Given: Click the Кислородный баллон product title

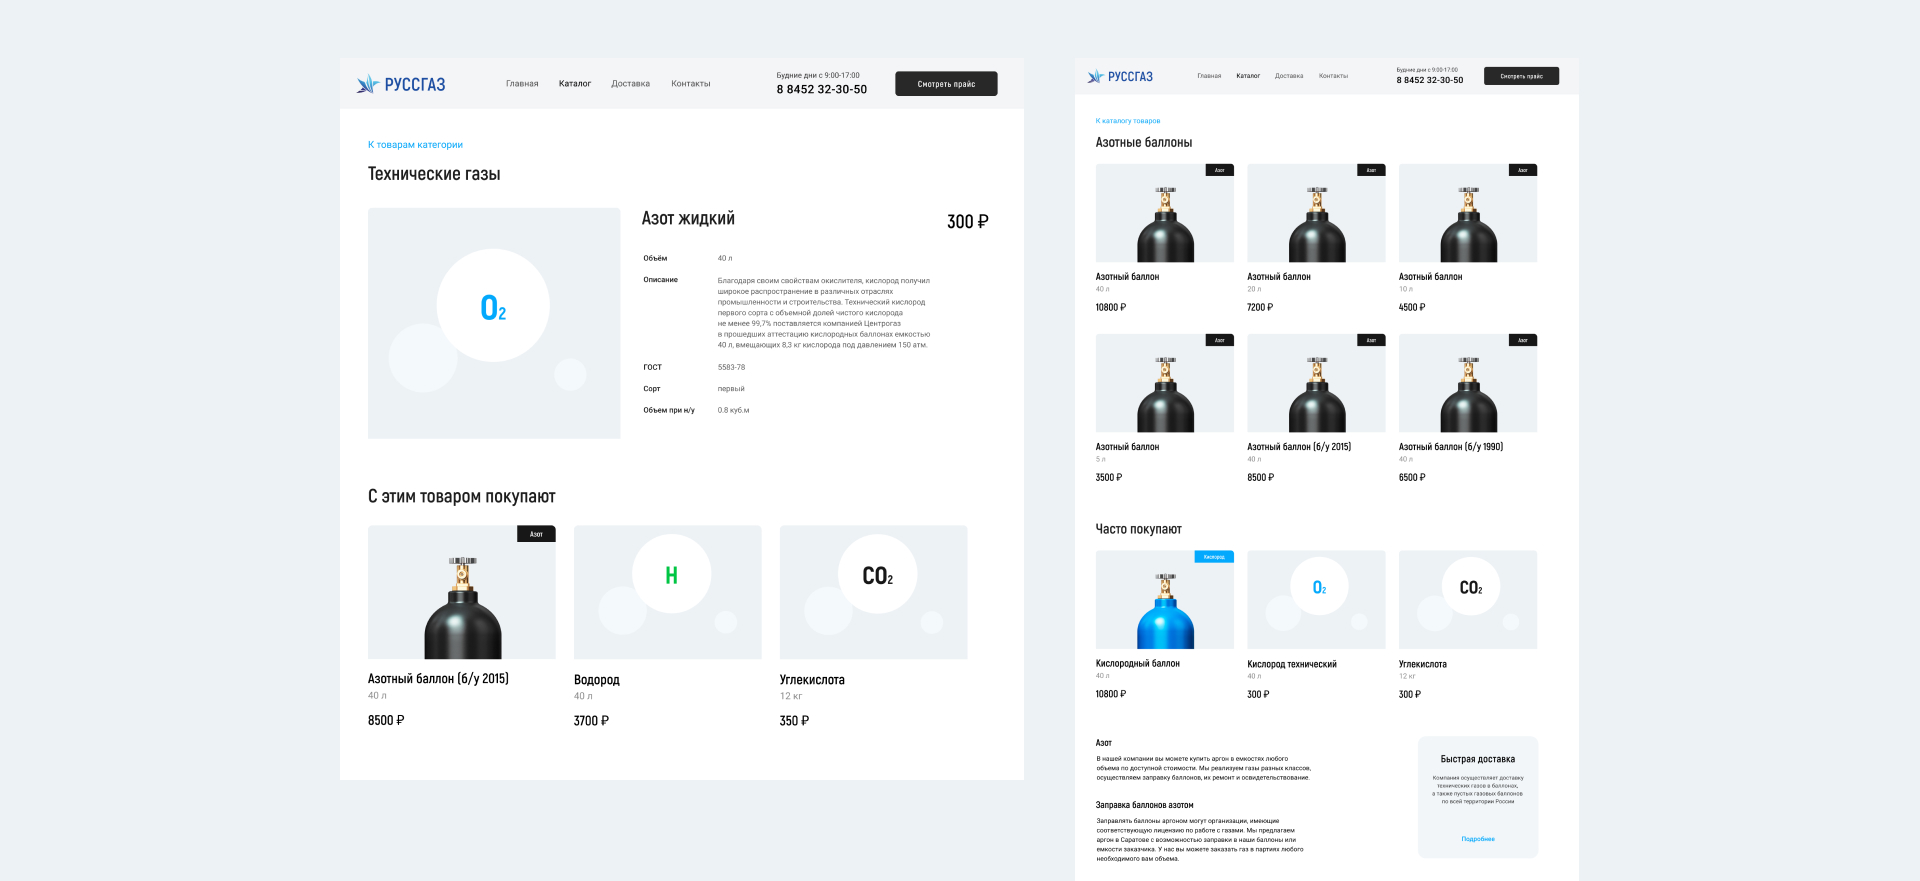Looking at the screenshot, I should (x=1138, y=664).
